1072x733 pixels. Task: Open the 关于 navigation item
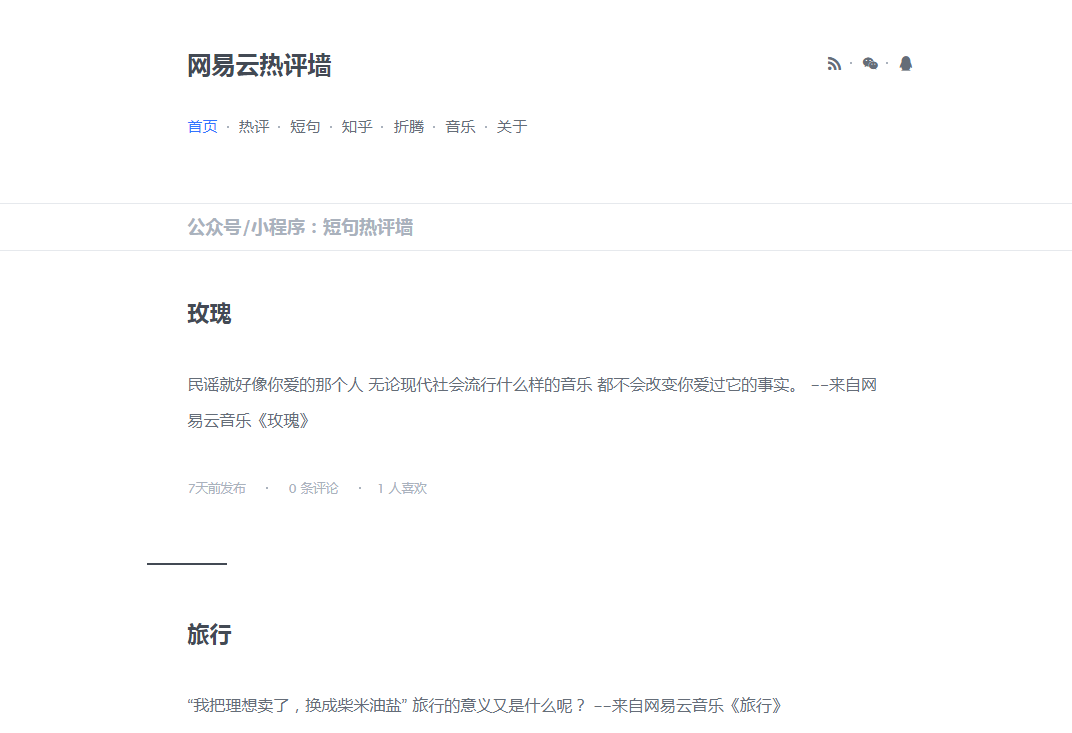[512, 126]
